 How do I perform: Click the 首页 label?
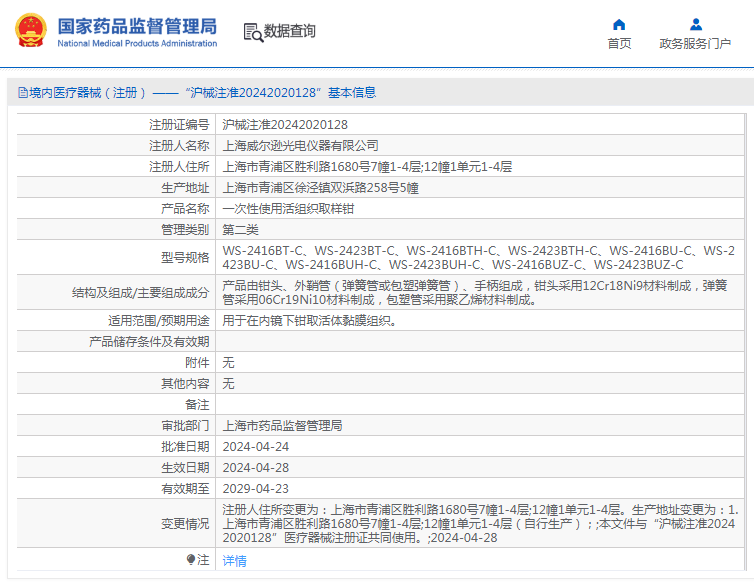[619, 44]
